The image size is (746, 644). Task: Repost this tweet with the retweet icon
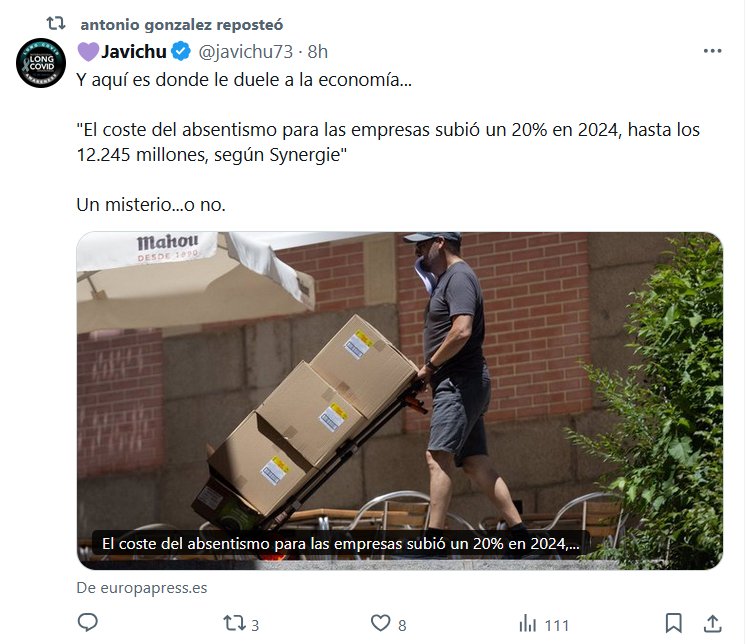[x=234, y=623]
